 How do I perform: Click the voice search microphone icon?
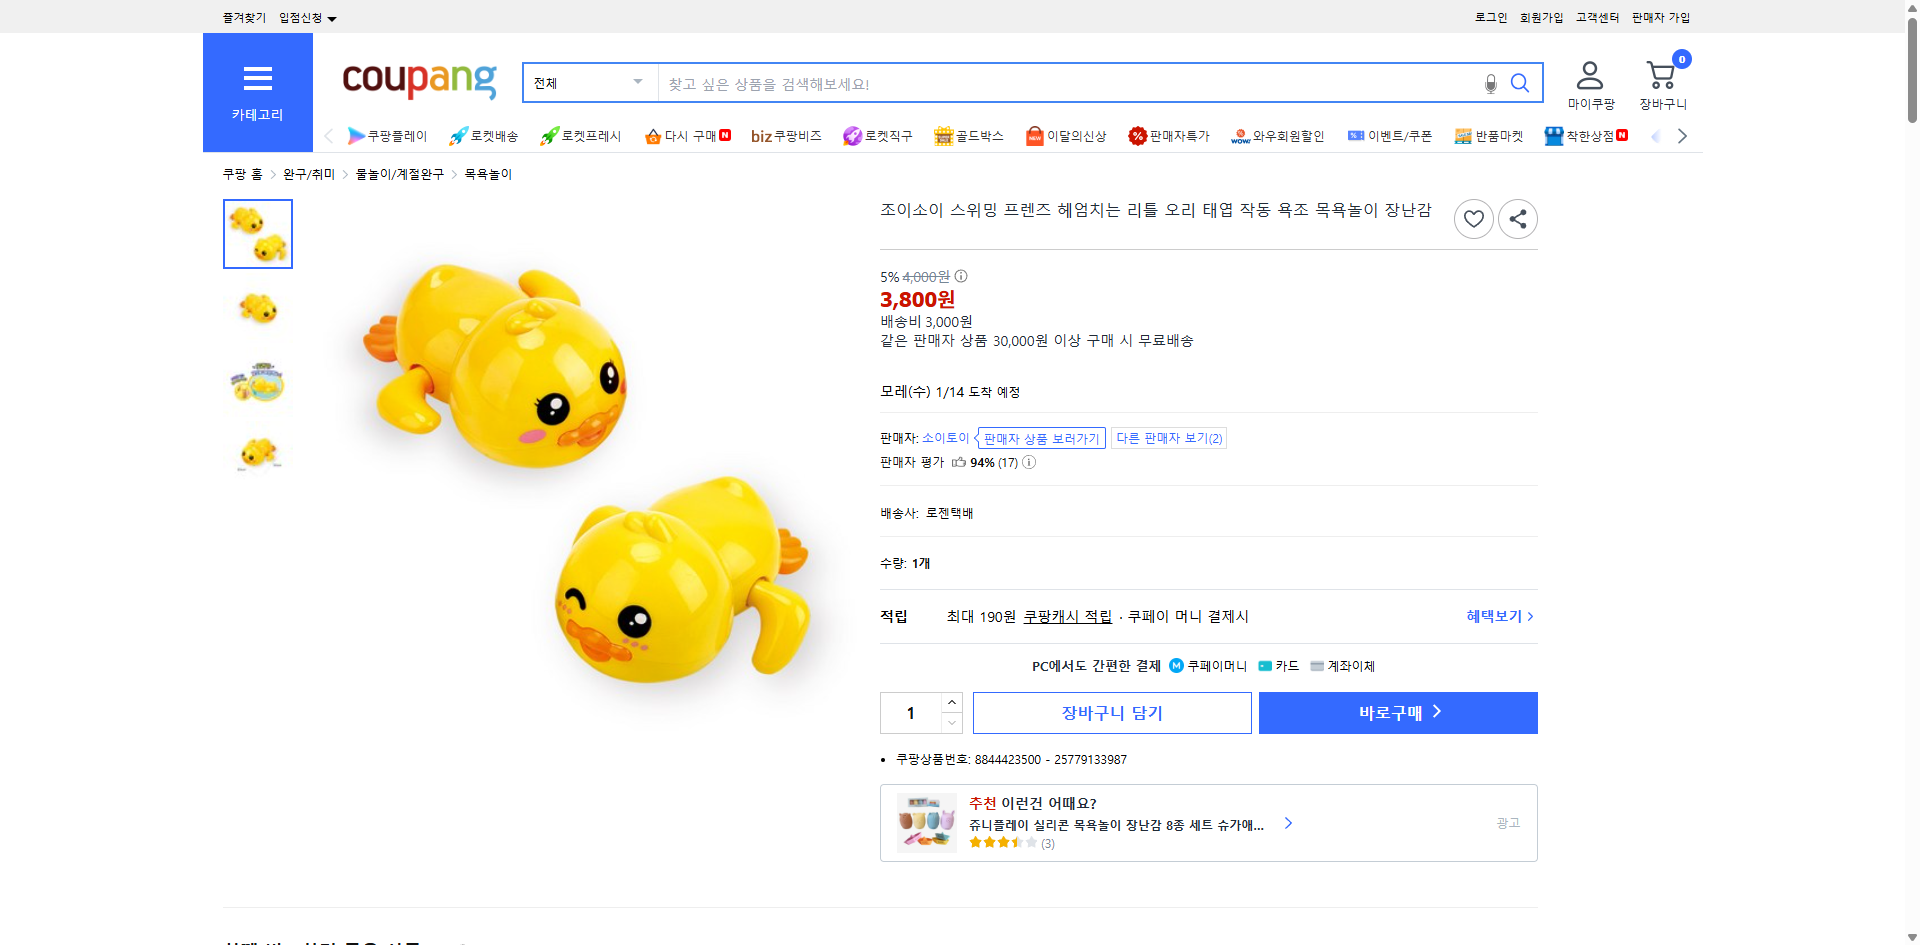pyautogui.click(x=1489, y=83)
